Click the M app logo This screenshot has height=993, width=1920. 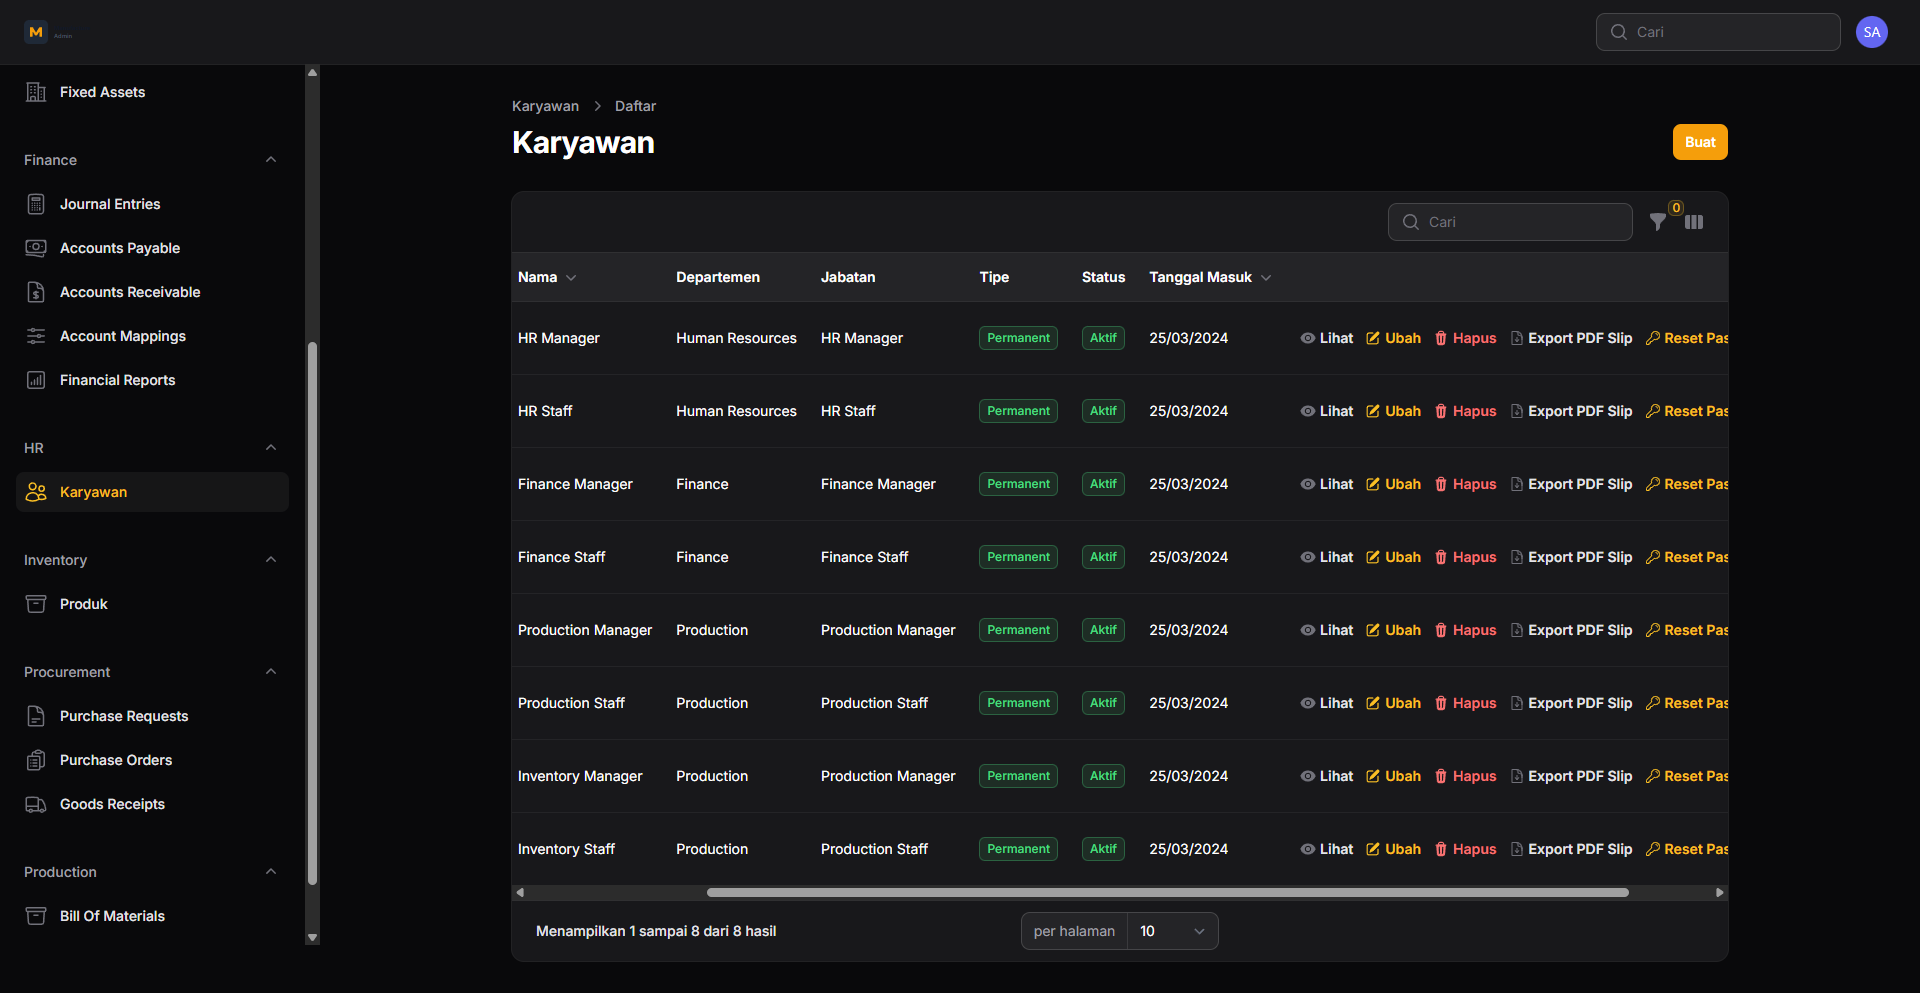36,32
